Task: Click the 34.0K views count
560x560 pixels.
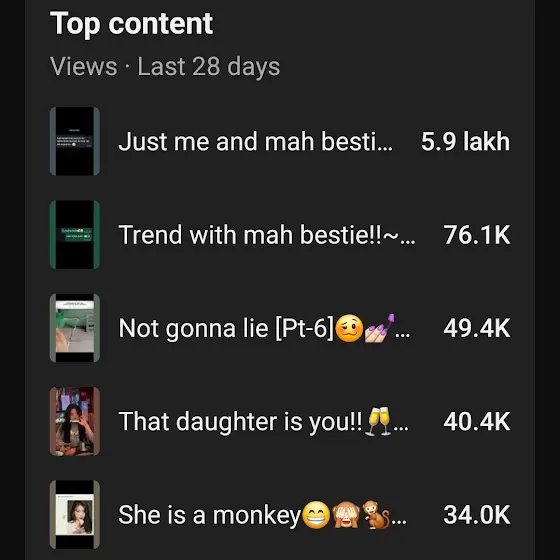Action: point(477,515)
